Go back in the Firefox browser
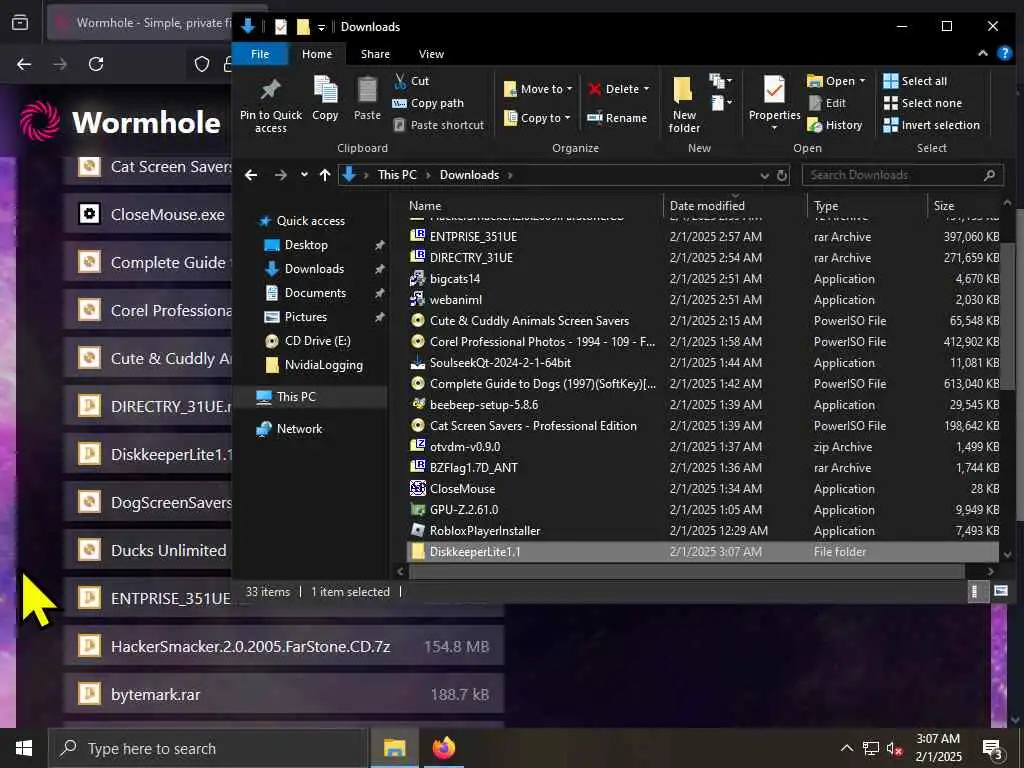1024x768 pixels. [x=24, y=64]
